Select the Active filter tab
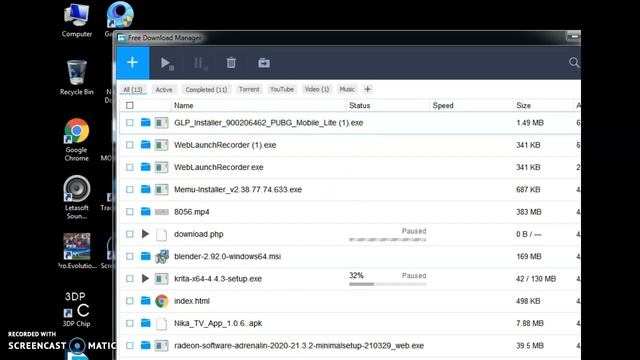Viewport: 640px width, 360px height. [x=164, y=89]
